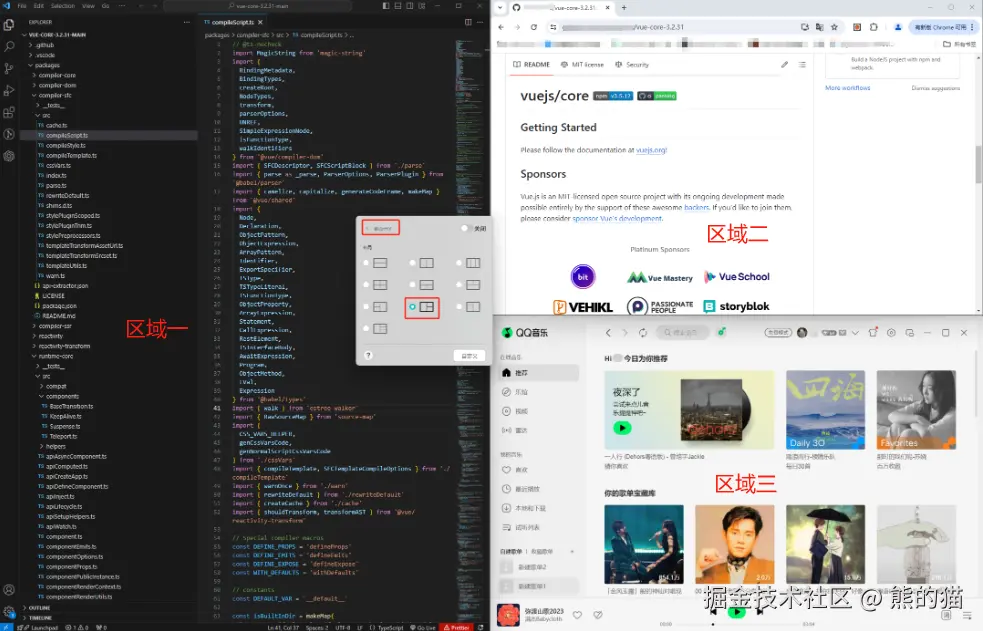Open Explorer panel more actions ellipsis
The width and height of the screenshot is (983, 631).
pos(186,22)
